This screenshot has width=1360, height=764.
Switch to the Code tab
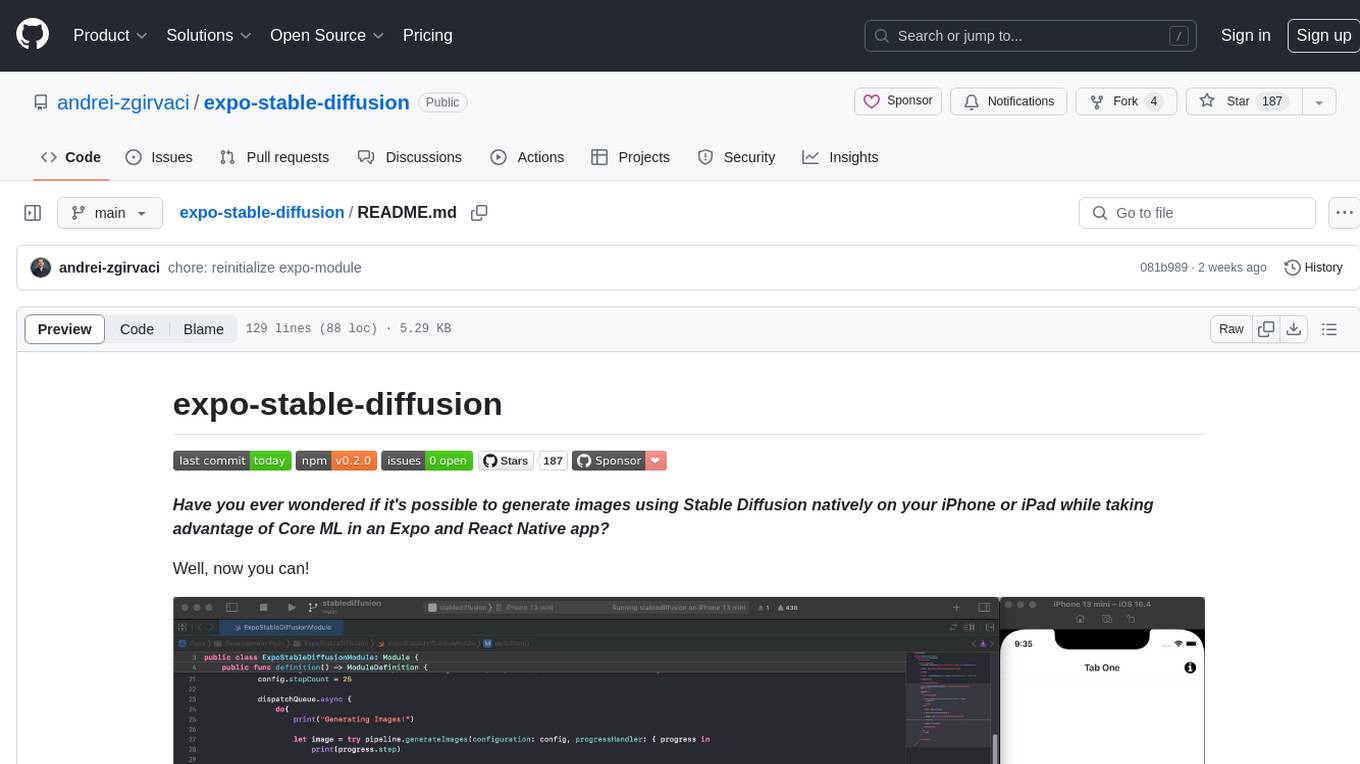pyautogui.click(x=71, y=157)
